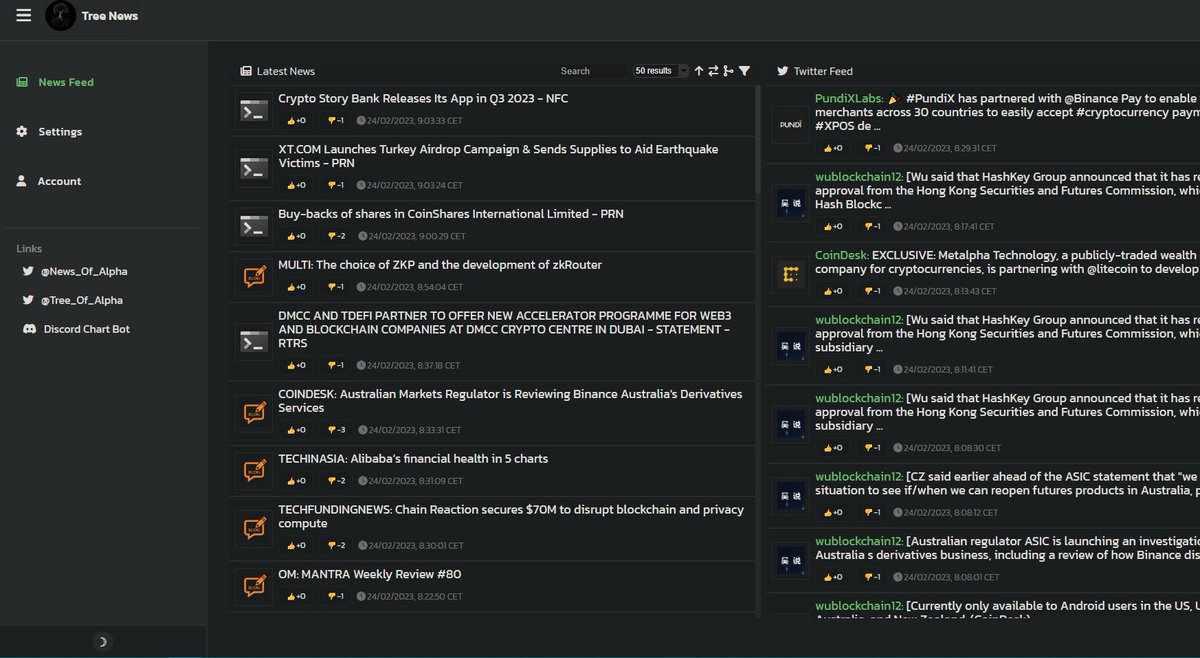This screenshot has height=658, width=1200.
Task: Downvote the Australian regulator ASIC tweet
Action: point(872,577)
